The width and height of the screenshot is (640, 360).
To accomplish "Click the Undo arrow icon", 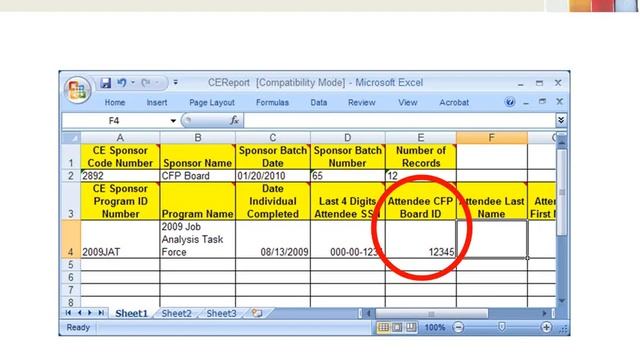I will click(122, 83).
